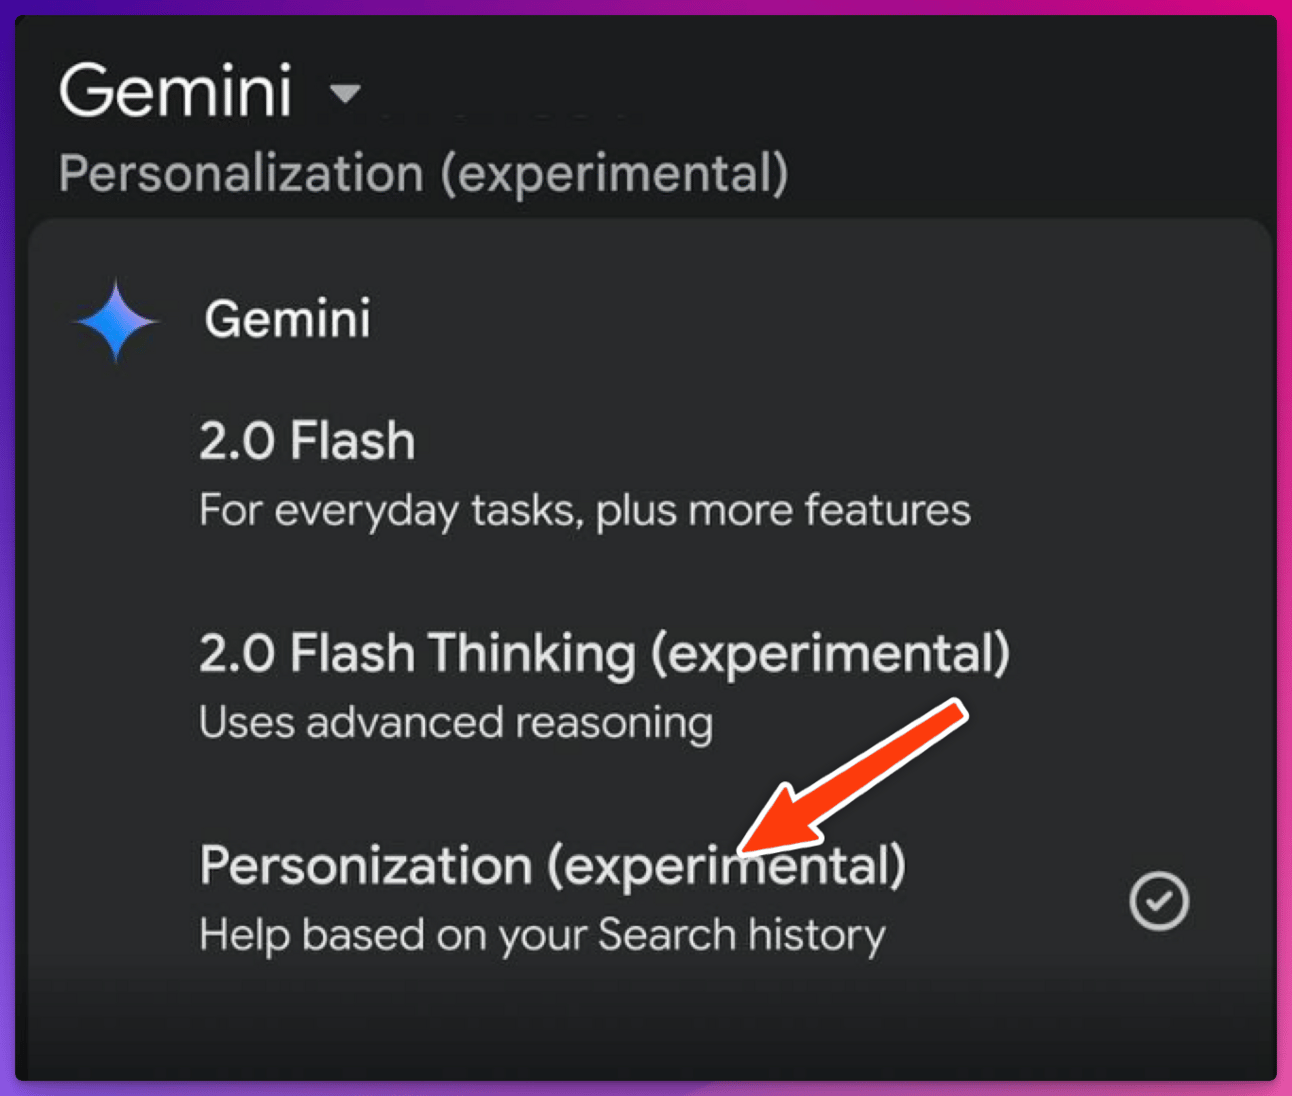Toggle the Personization checkmark selection
Viewport: 1292px width, 1096px height.
[x=1159, y=901]
